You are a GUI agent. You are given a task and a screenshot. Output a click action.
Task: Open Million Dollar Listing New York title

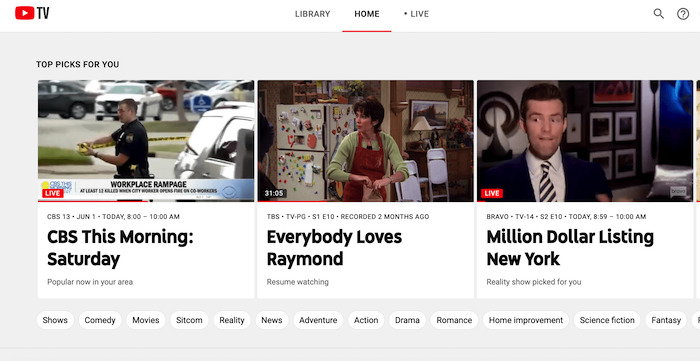570,248
